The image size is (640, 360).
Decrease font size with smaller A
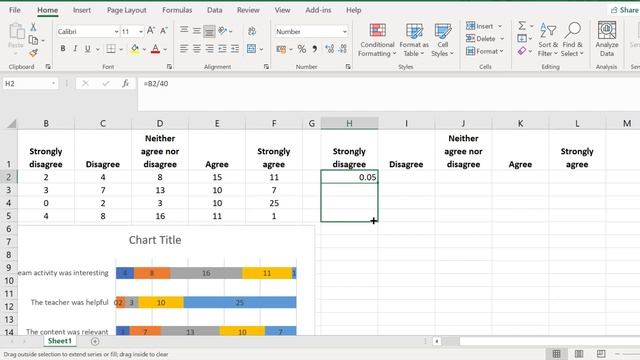164,31
